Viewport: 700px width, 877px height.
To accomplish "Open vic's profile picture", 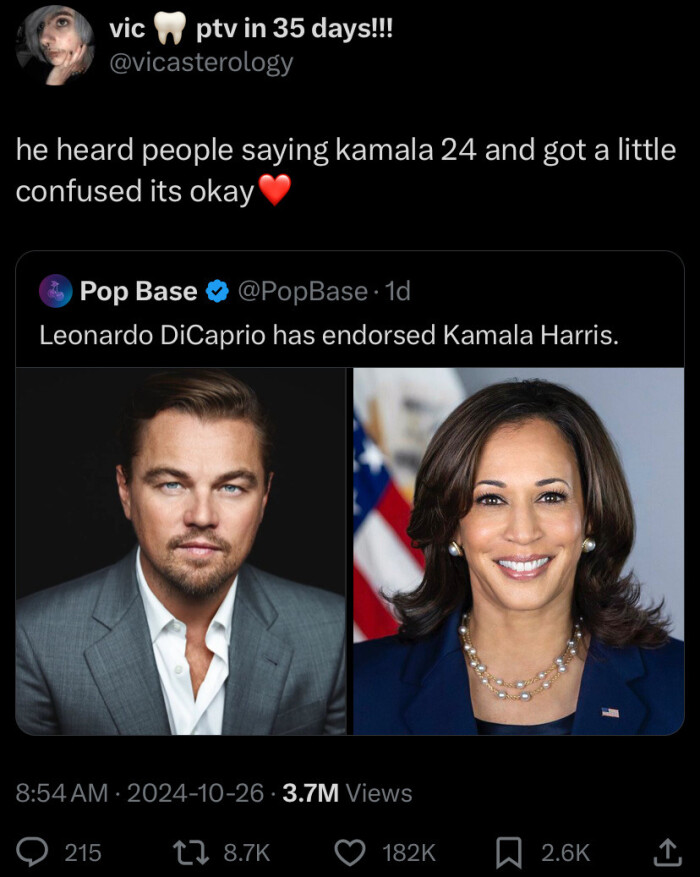I will click(x=54, y=45).
